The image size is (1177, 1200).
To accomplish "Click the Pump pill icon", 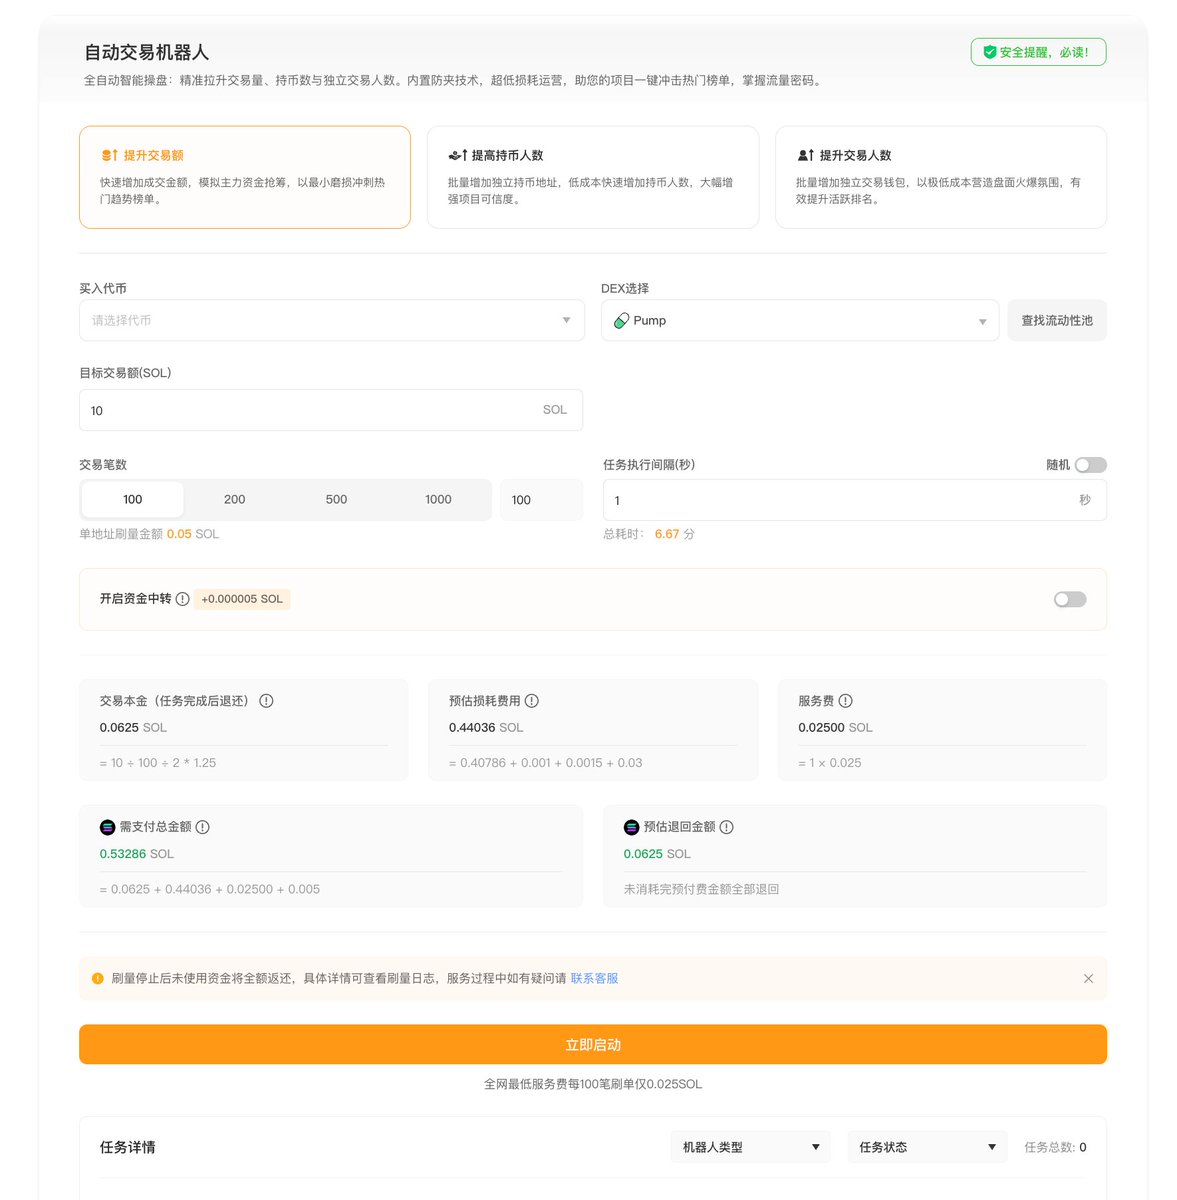I will click(x=621, y=321).
